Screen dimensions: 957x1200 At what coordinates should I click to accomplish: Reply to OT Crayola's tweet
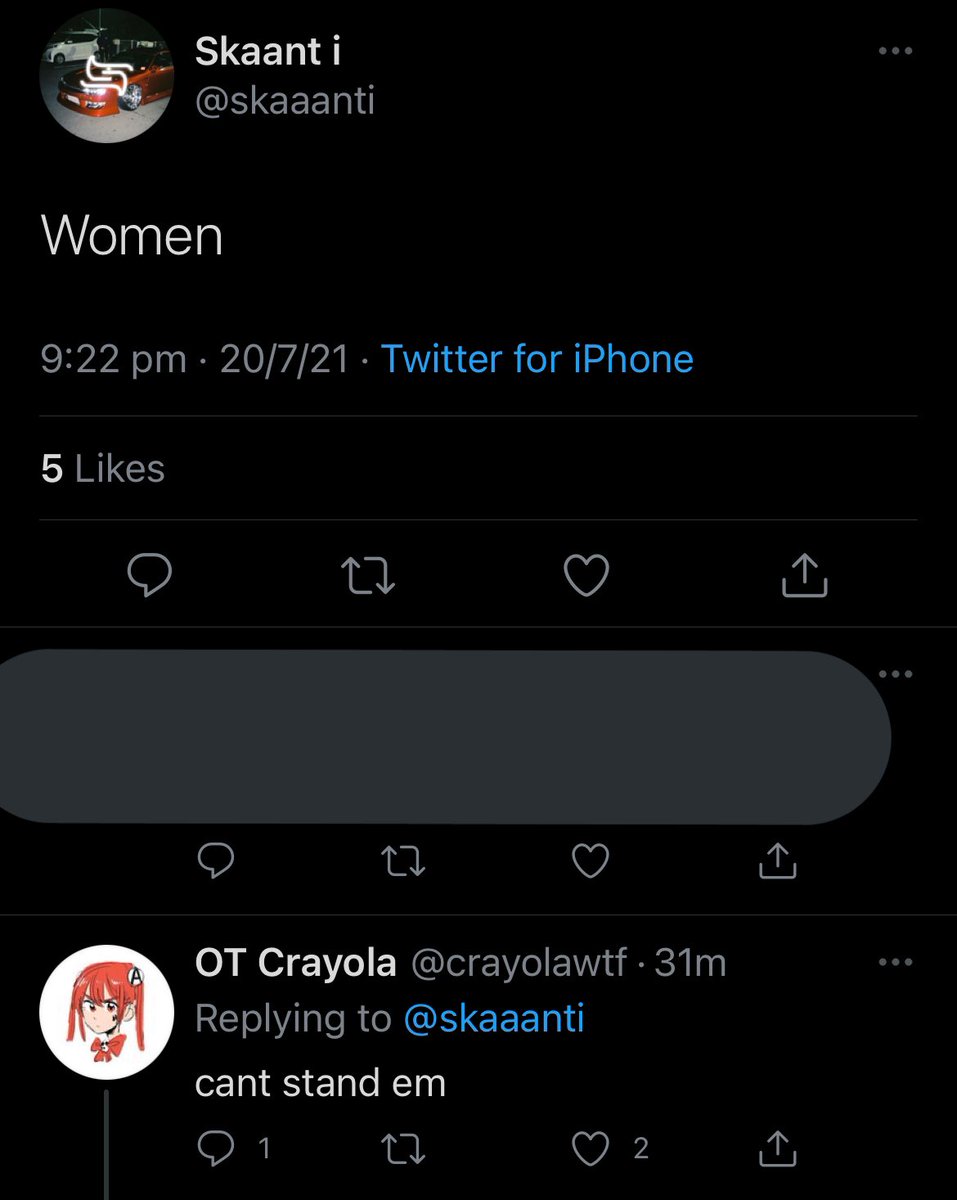[x=215, y=1149]
